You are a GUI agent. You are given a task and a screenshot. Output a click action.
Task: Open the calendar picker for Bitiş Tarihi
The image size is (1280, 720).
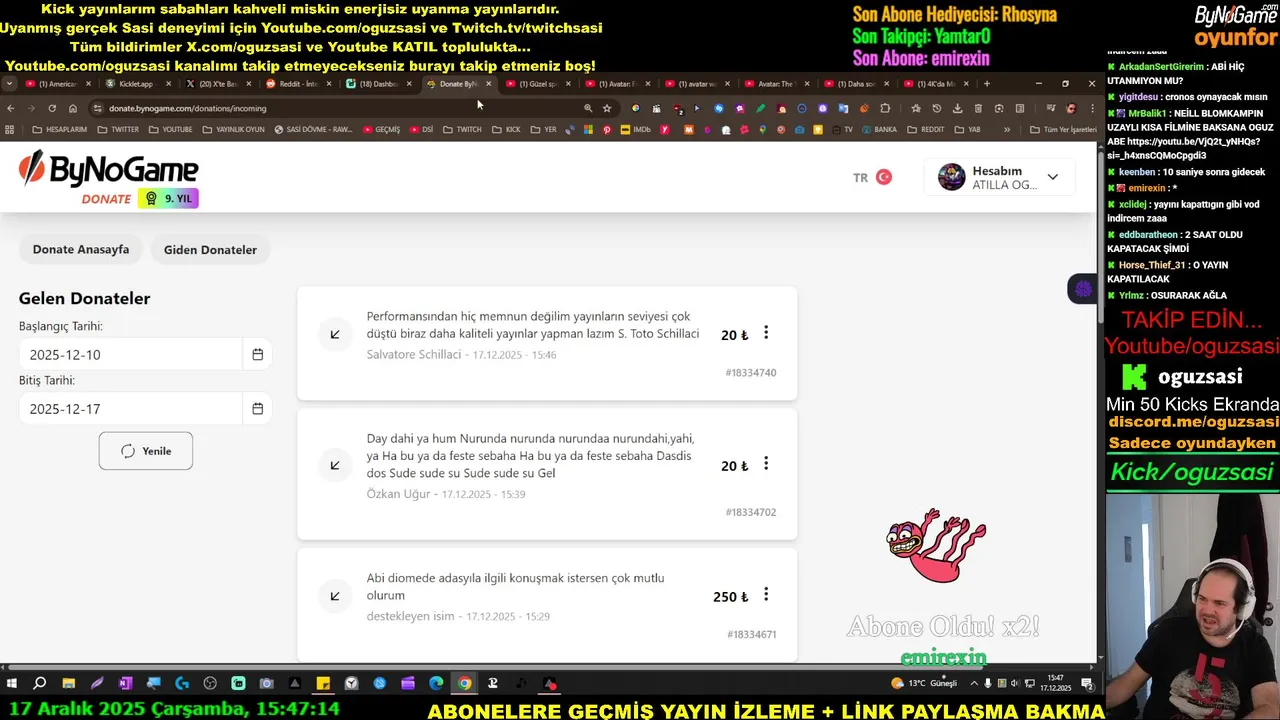pos(257,408)
